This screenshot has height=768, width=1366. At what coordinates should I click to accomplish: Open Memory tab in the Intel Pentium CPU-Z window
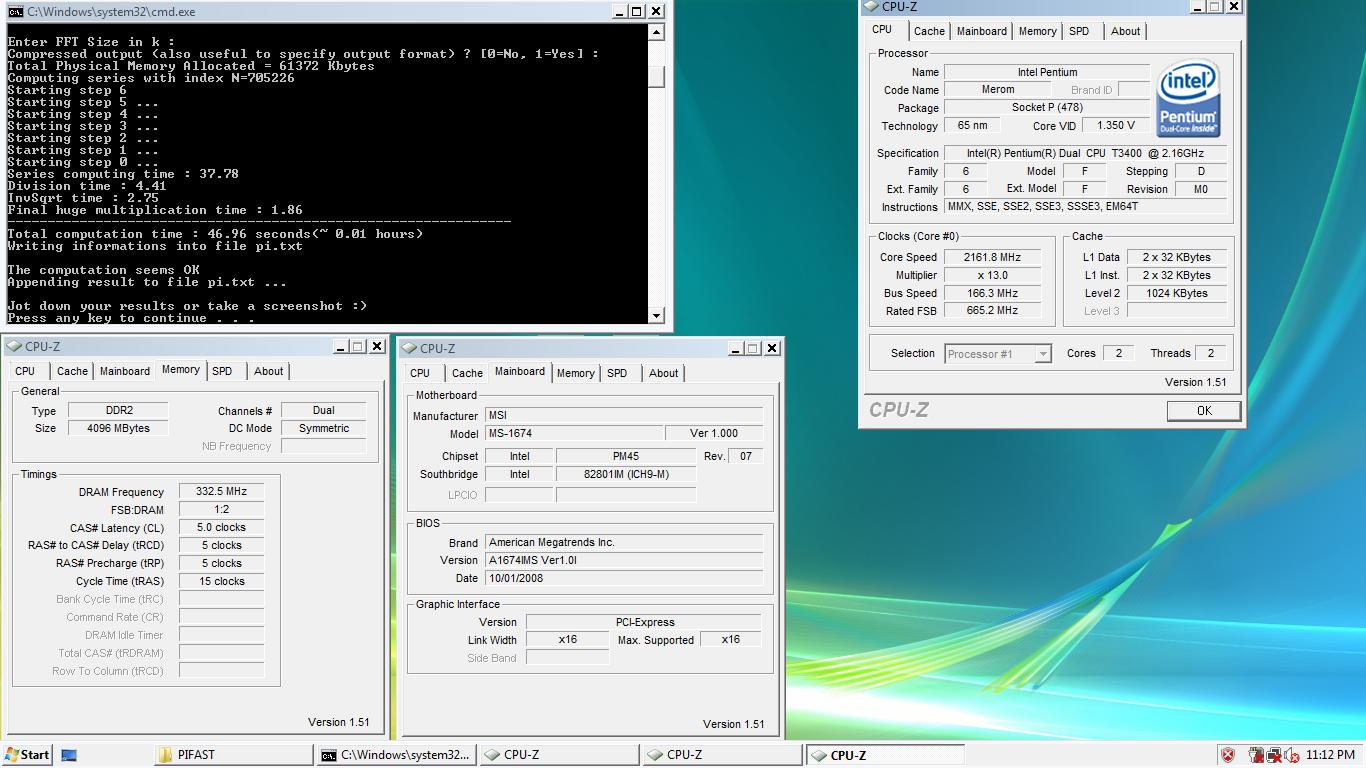(x=1037, y=31)
